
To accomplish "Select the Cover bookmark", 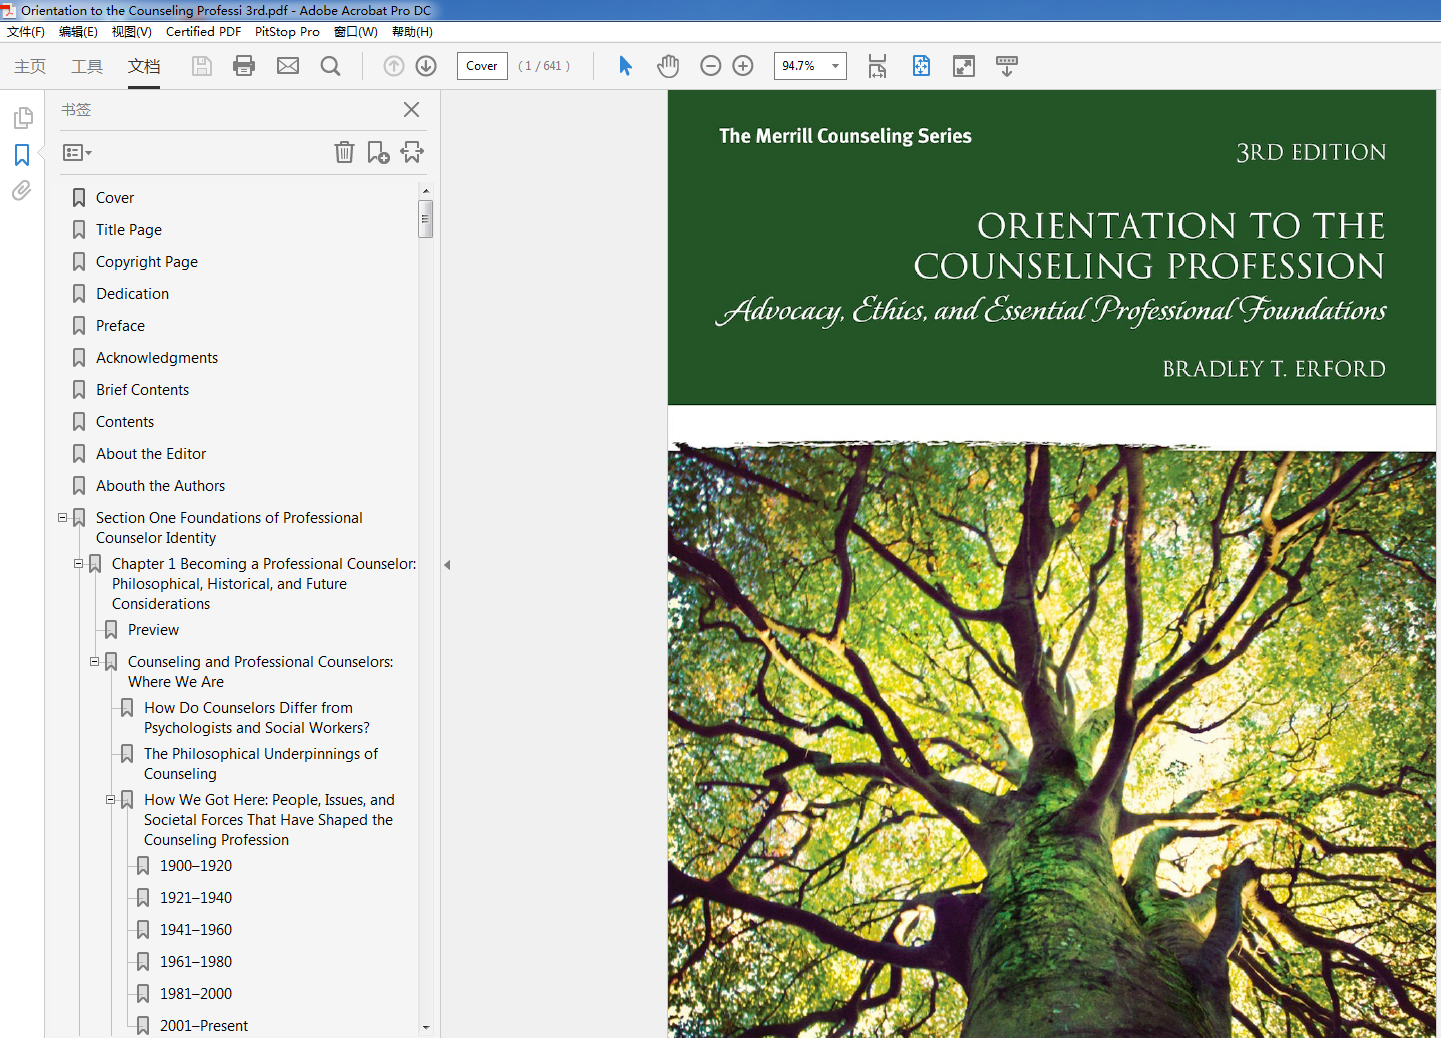I will (x=115, y=198).
